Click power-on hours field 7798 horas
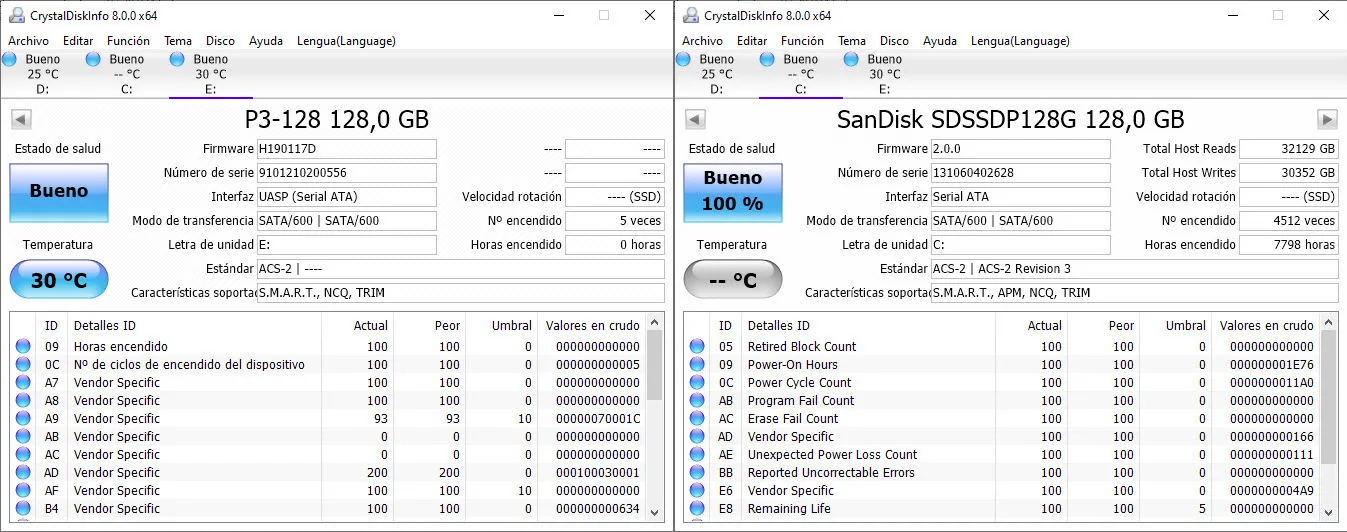This screenshot has width=1347, height=532. (x=1288, y=245)
